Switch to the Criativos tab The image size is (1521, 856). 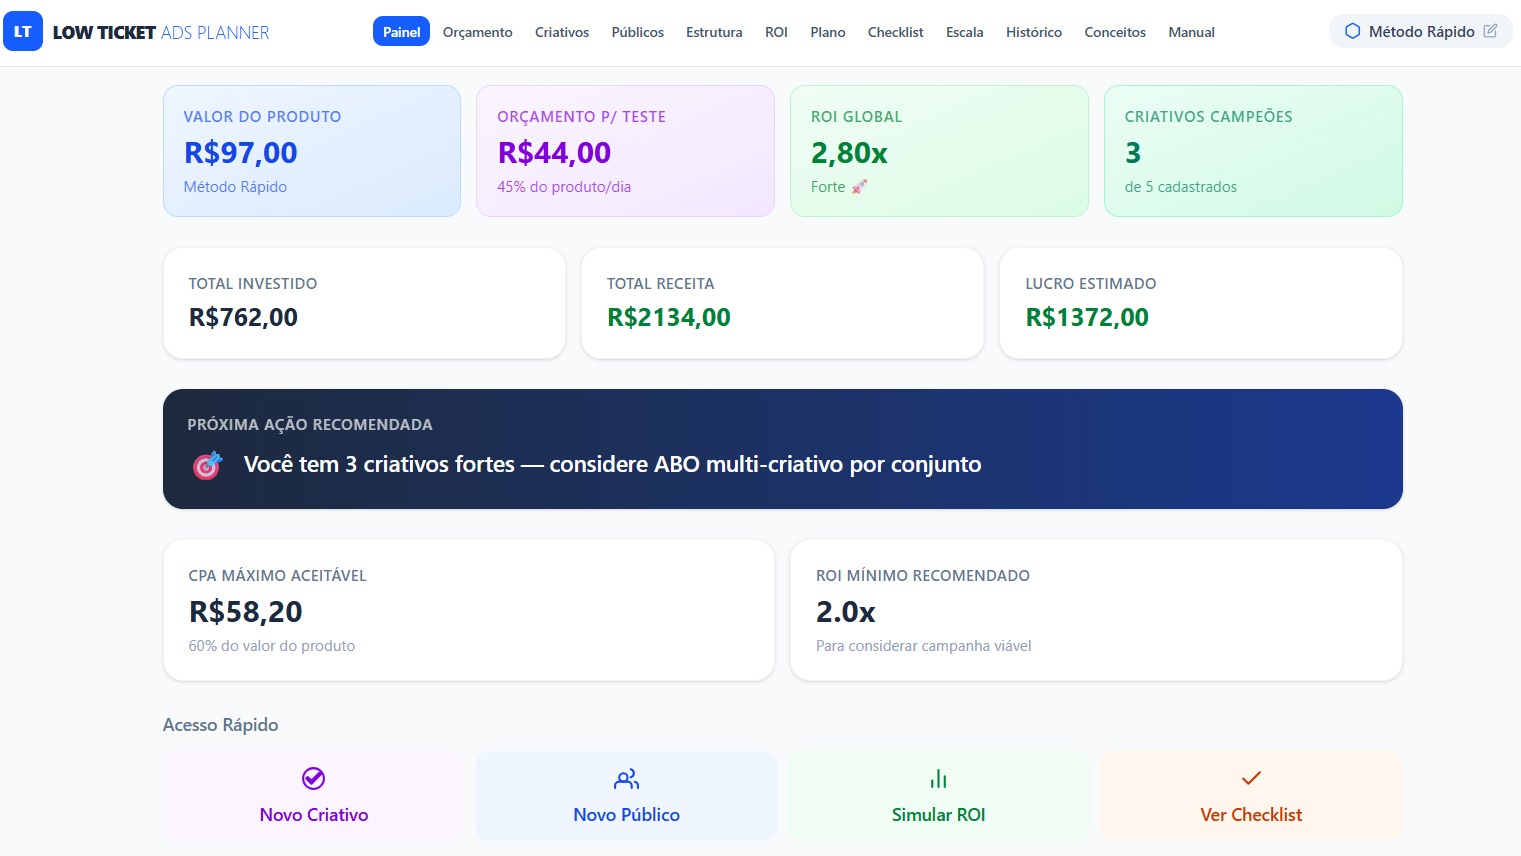click(x=562, y=32)
